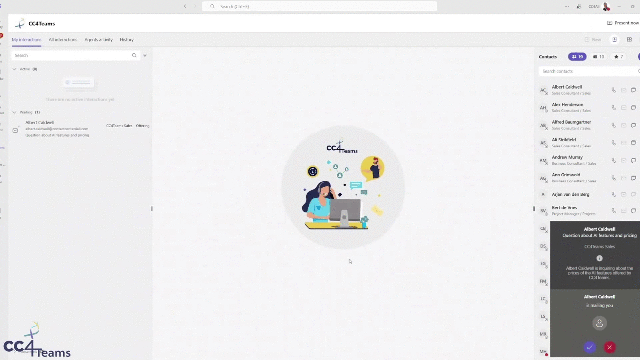This screenshot has height=360, width=640.
Task: Accept the incoming message from Albert Caldwell
Action: [x=589, y=347]
